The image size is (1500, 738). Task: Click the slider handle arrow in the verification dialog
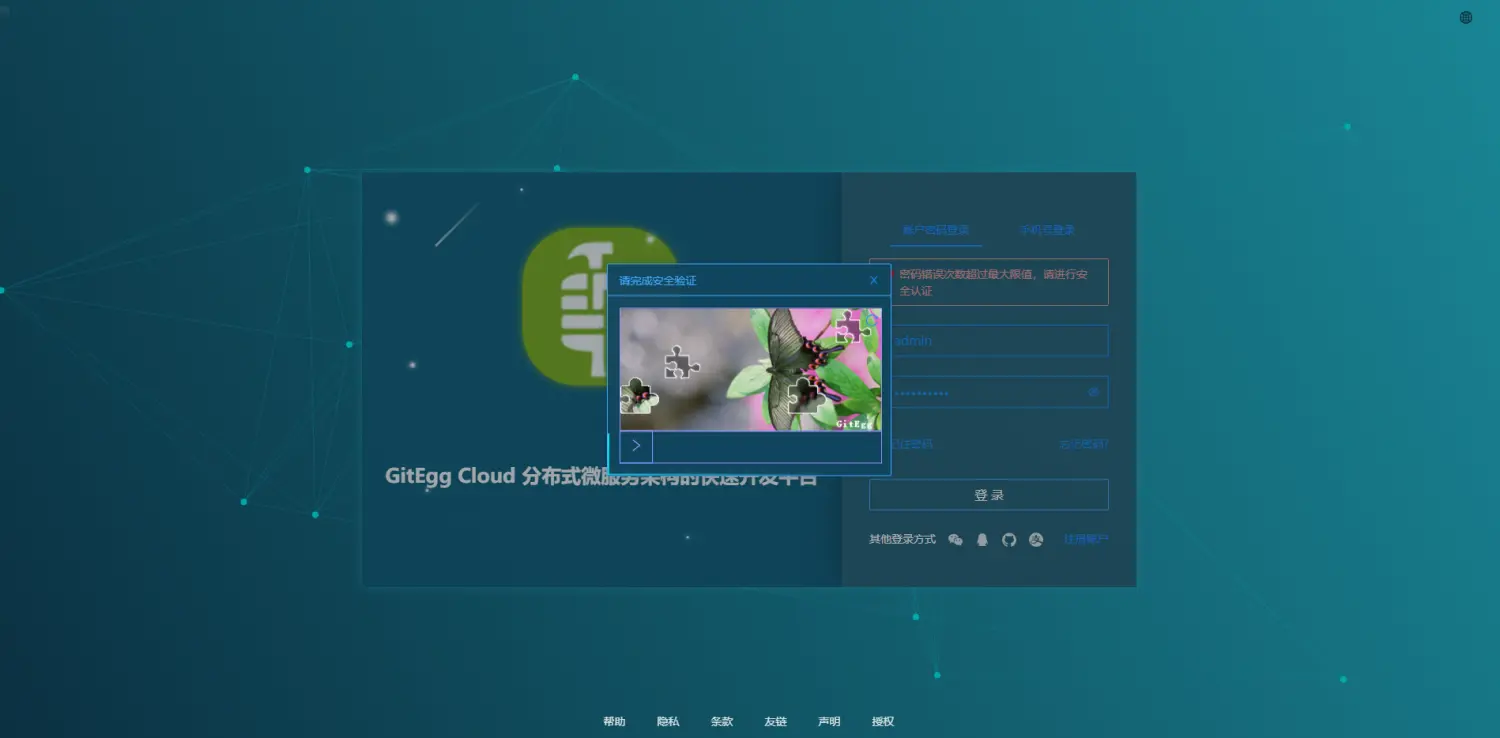tap(636, 447)
